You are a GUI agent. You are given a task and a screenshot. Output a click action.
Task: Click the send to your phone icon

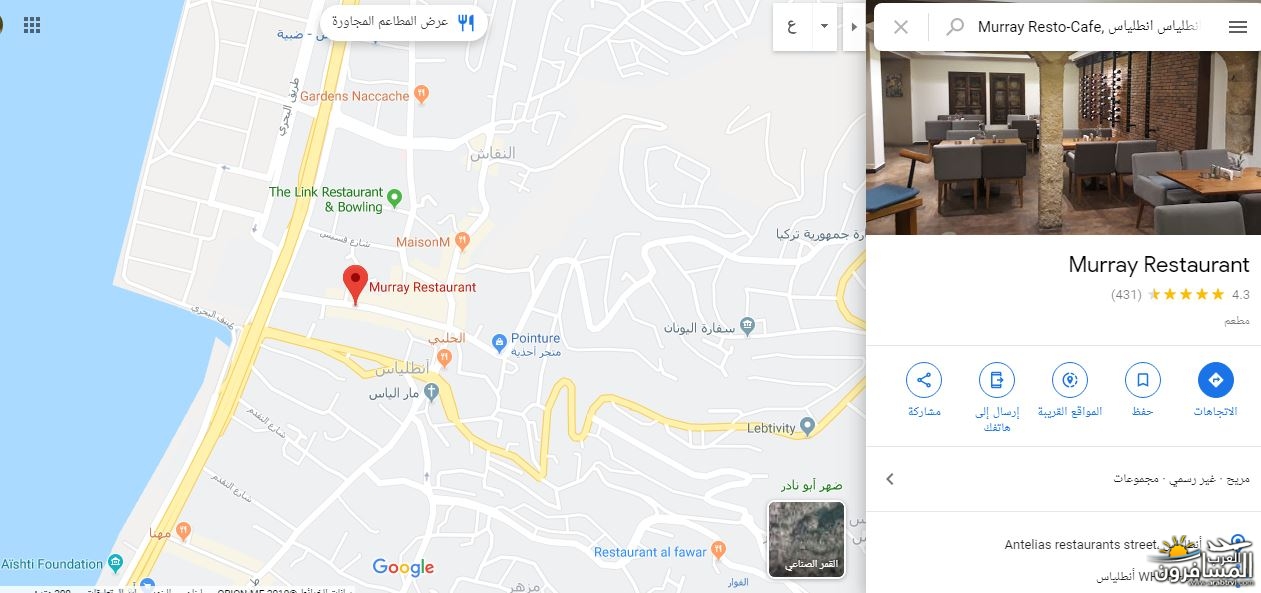click(996, 380)
